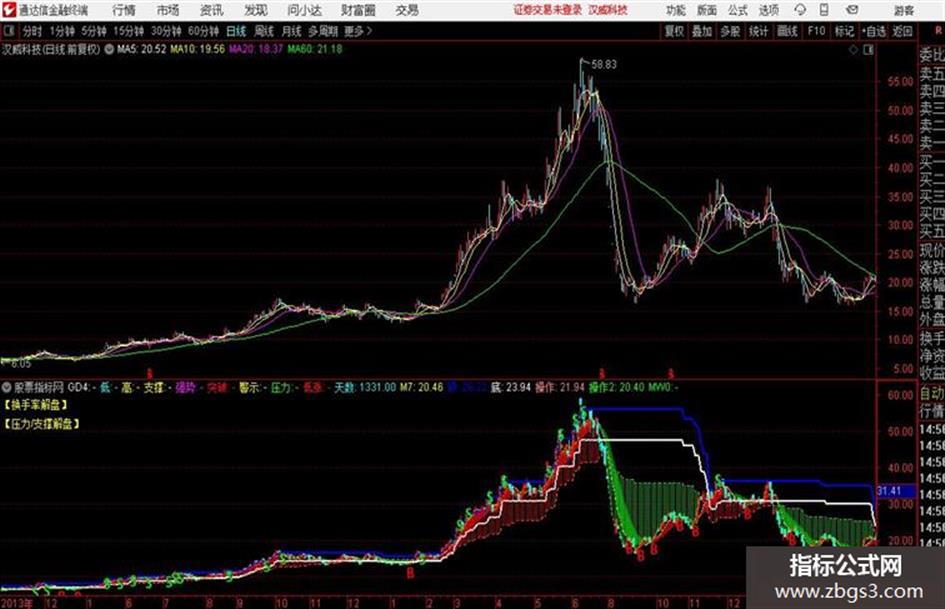Click the 复权 toolbar button

pos(674,31)
